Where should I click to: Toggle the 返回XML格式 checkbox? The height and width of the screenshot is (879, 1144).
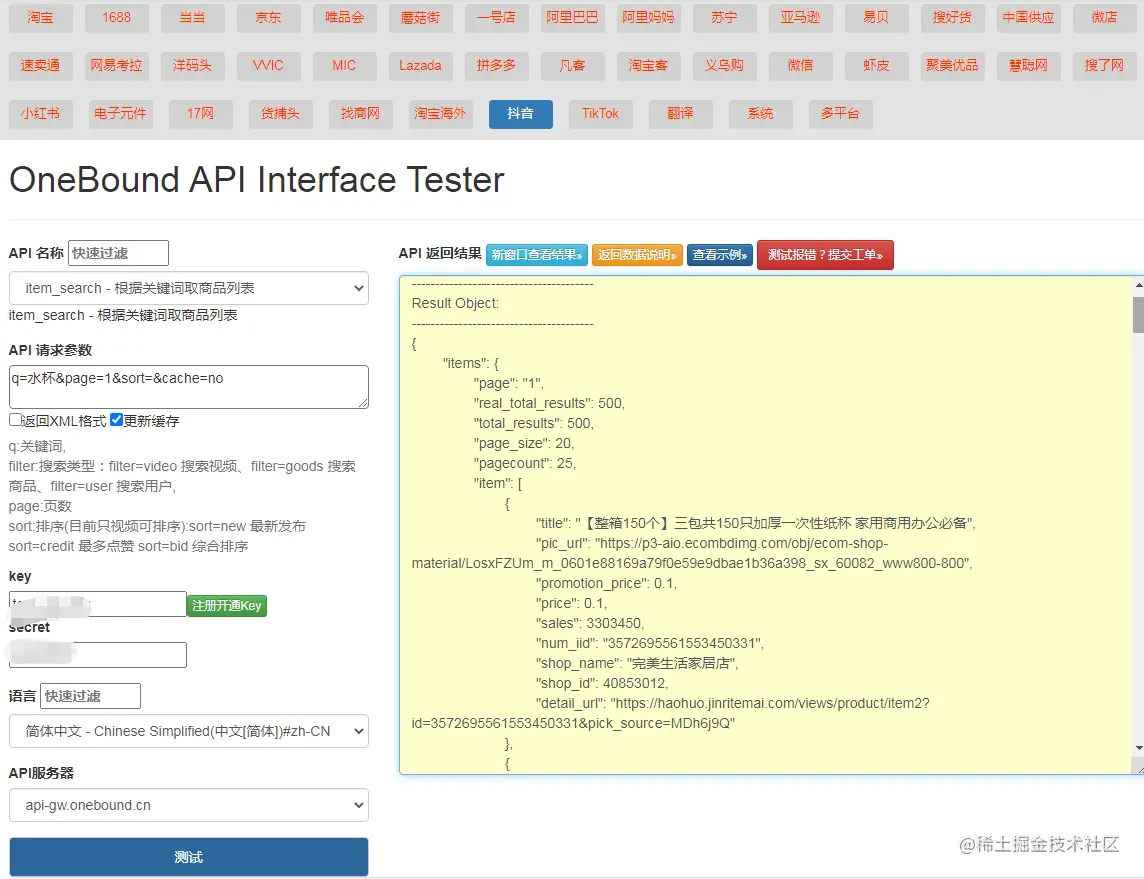pos(15,419)
